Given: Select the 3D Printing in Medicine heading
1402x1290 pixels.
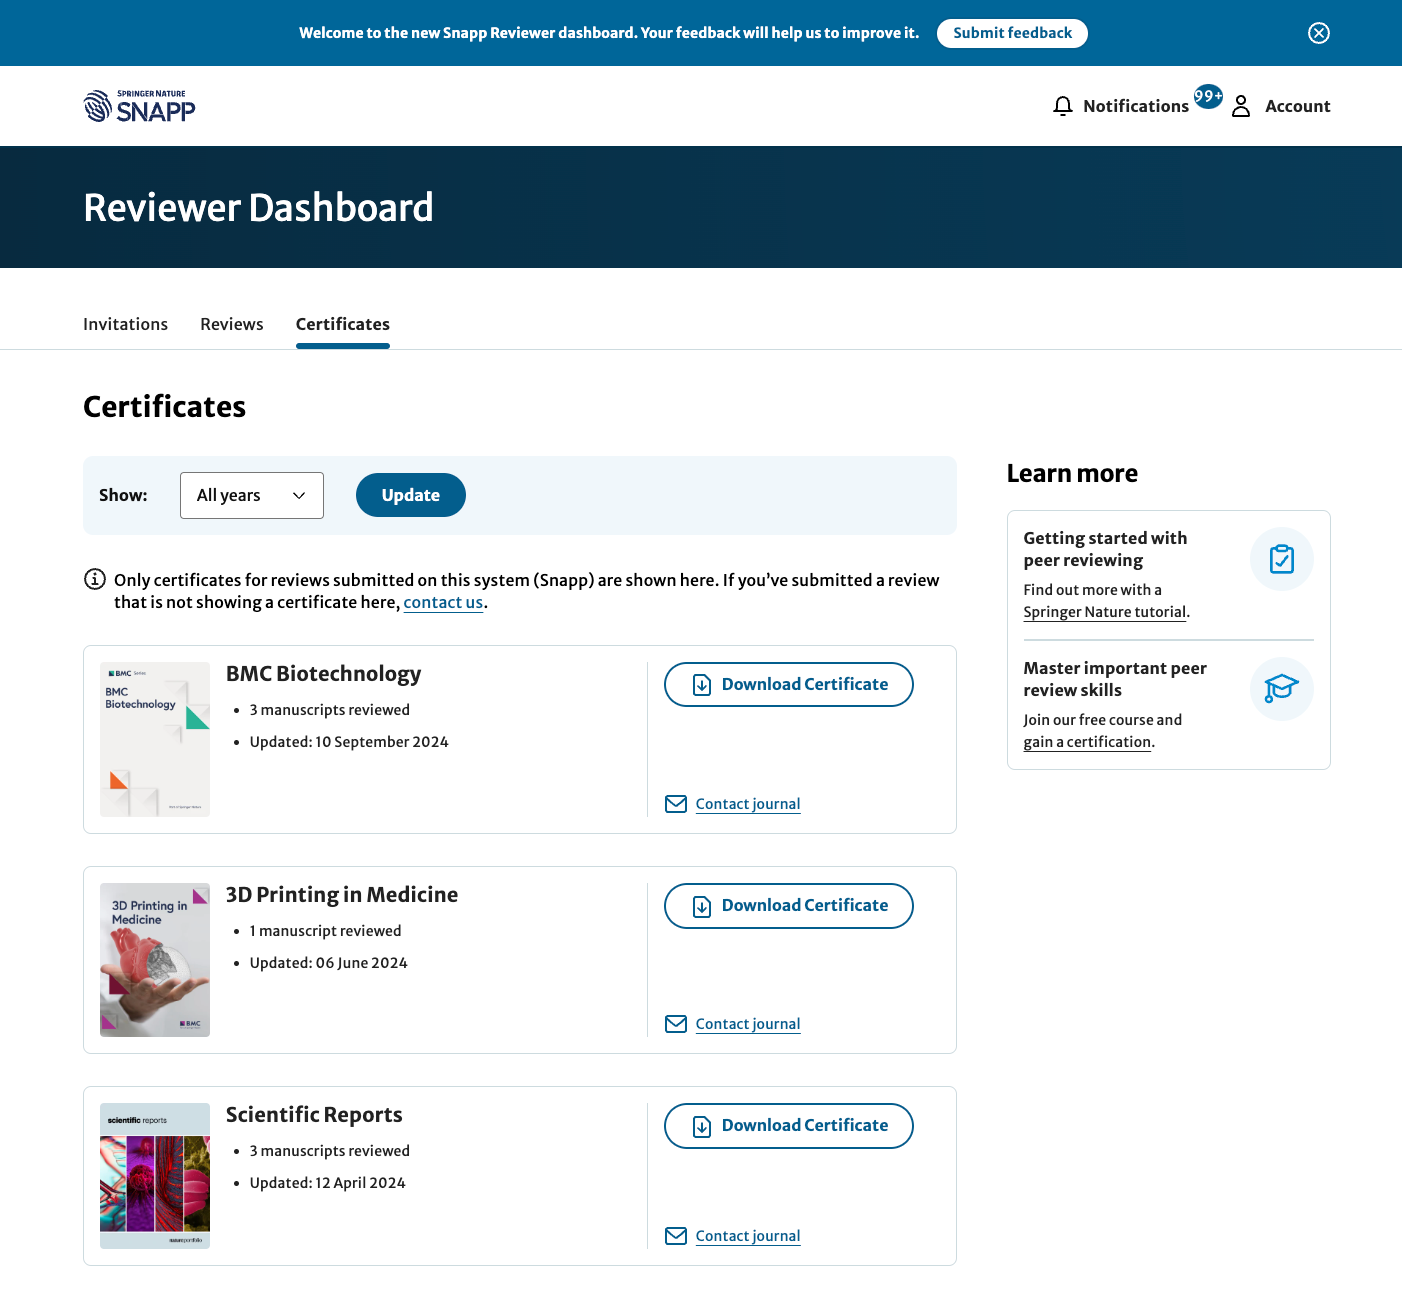Looking at the screenshot, I should pyautogui.click(x=342, y=895).
